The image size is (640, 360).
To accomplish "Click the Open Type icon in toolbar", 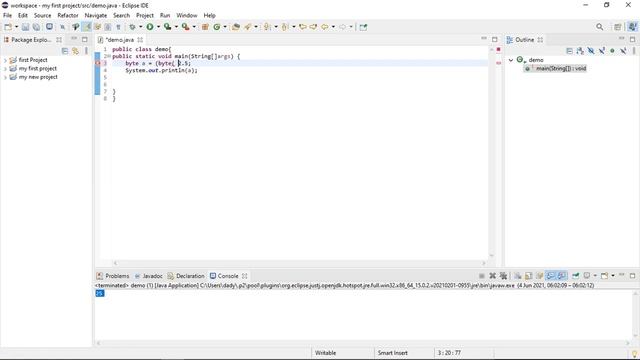I will [x=236, y=27].
